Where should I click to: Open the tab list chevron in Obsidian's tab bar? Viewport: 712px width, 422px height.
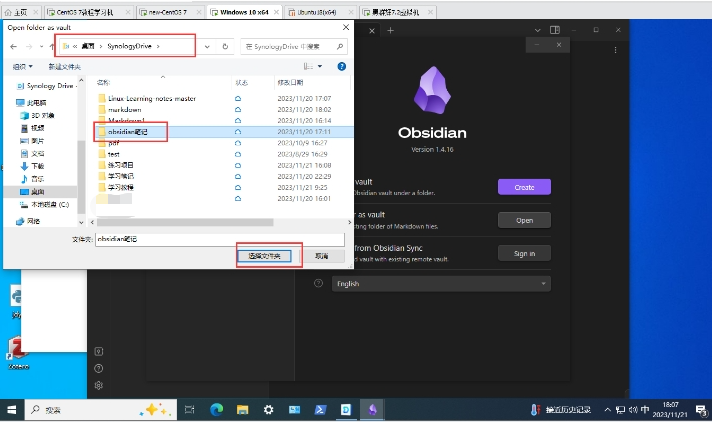pos(538,30)
